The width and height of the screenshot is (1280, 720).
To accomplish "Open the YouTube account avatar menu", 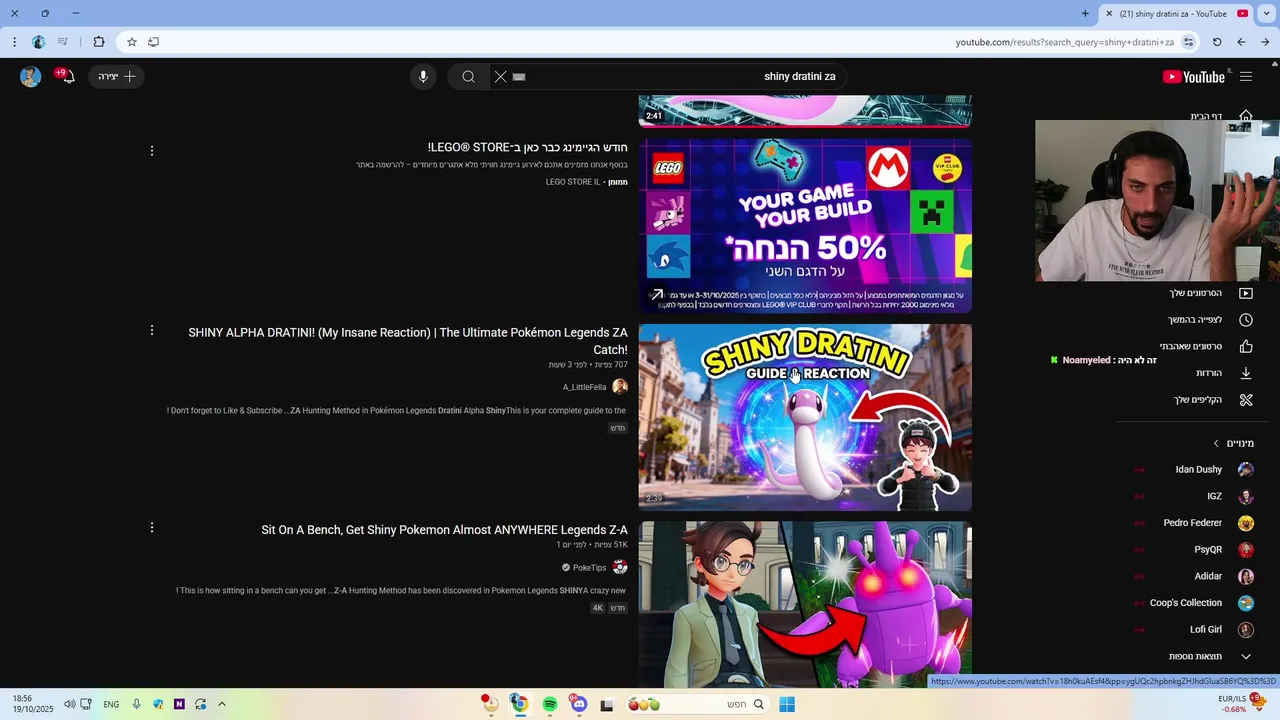I will click(x=30, y=77).
